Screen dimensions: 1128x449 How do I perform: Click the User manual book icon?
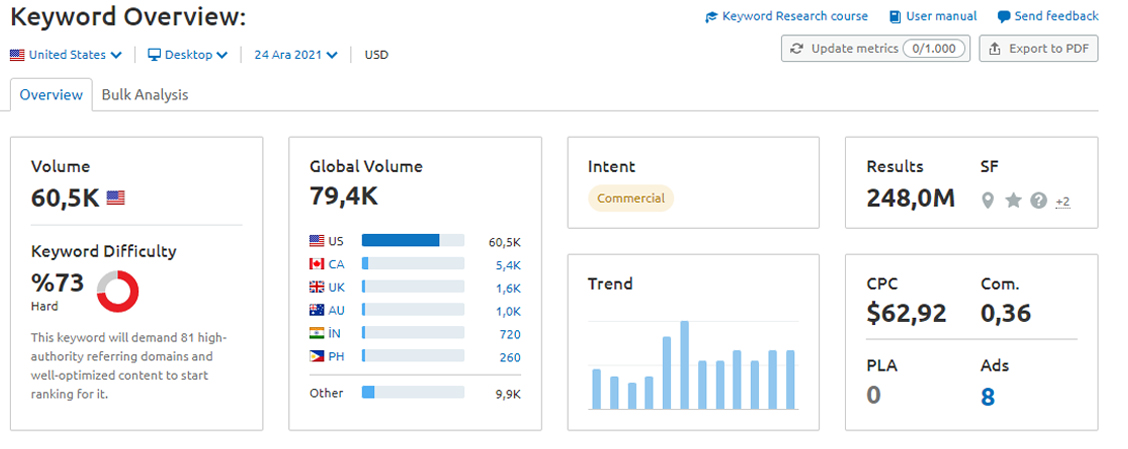coord(895,17)
